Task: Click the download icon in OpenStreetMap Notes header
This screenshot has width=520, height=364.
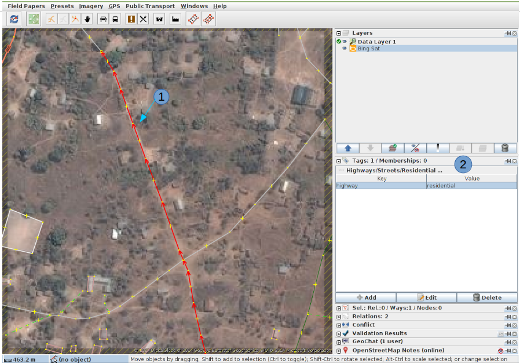Action: click(x=501, y=351)
